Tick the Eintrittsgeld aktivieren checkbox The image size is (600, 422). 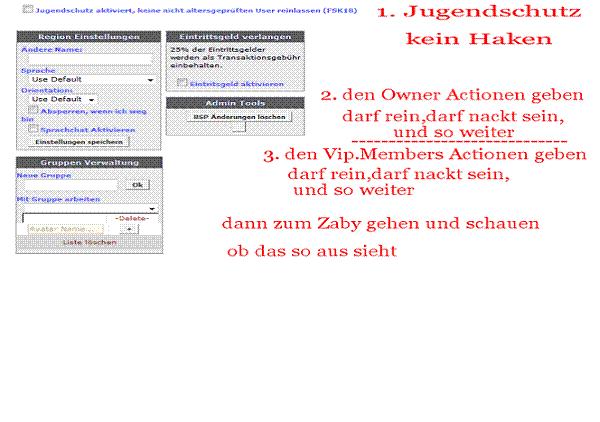(182, 83)
